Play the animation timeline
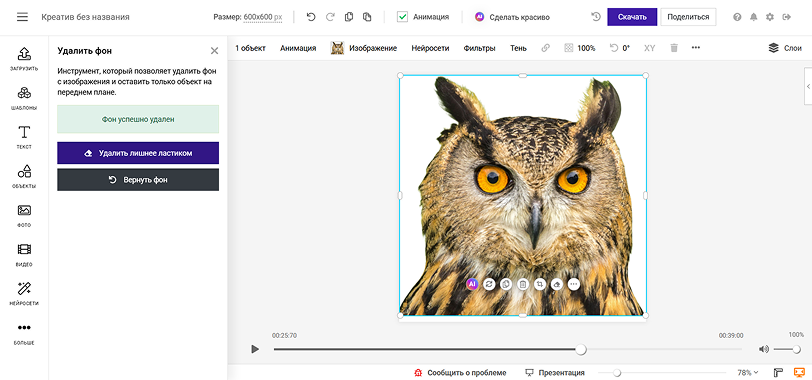The image size is (812, 380). 255,349
